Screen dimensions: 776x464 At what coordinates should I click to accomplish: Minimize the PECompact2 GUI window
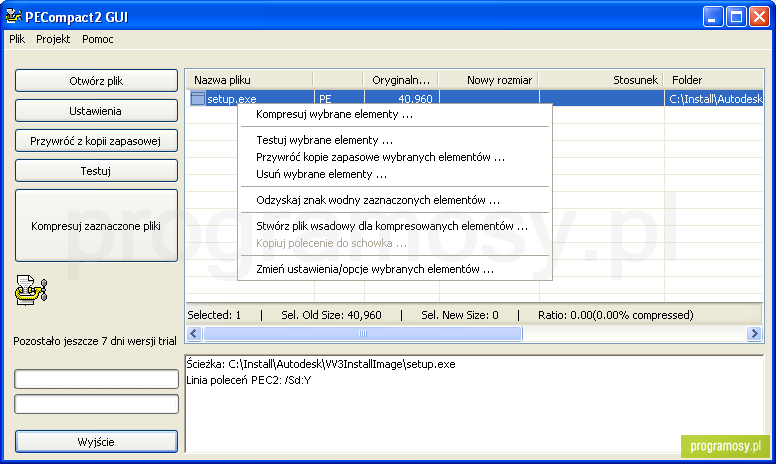(x=713, y=17)
